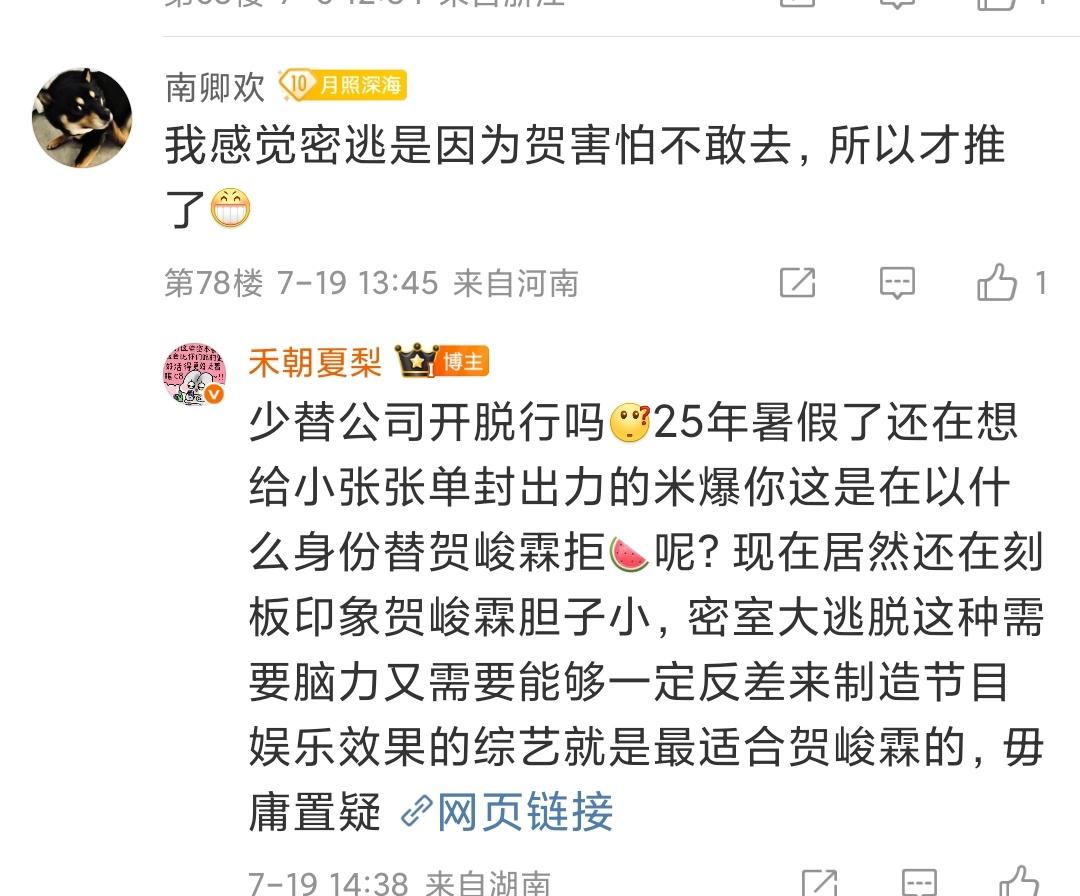This screenshot has height=896, width=1080.
Task: Tap the confused face emoji in reply
Action: click(630, 422)
